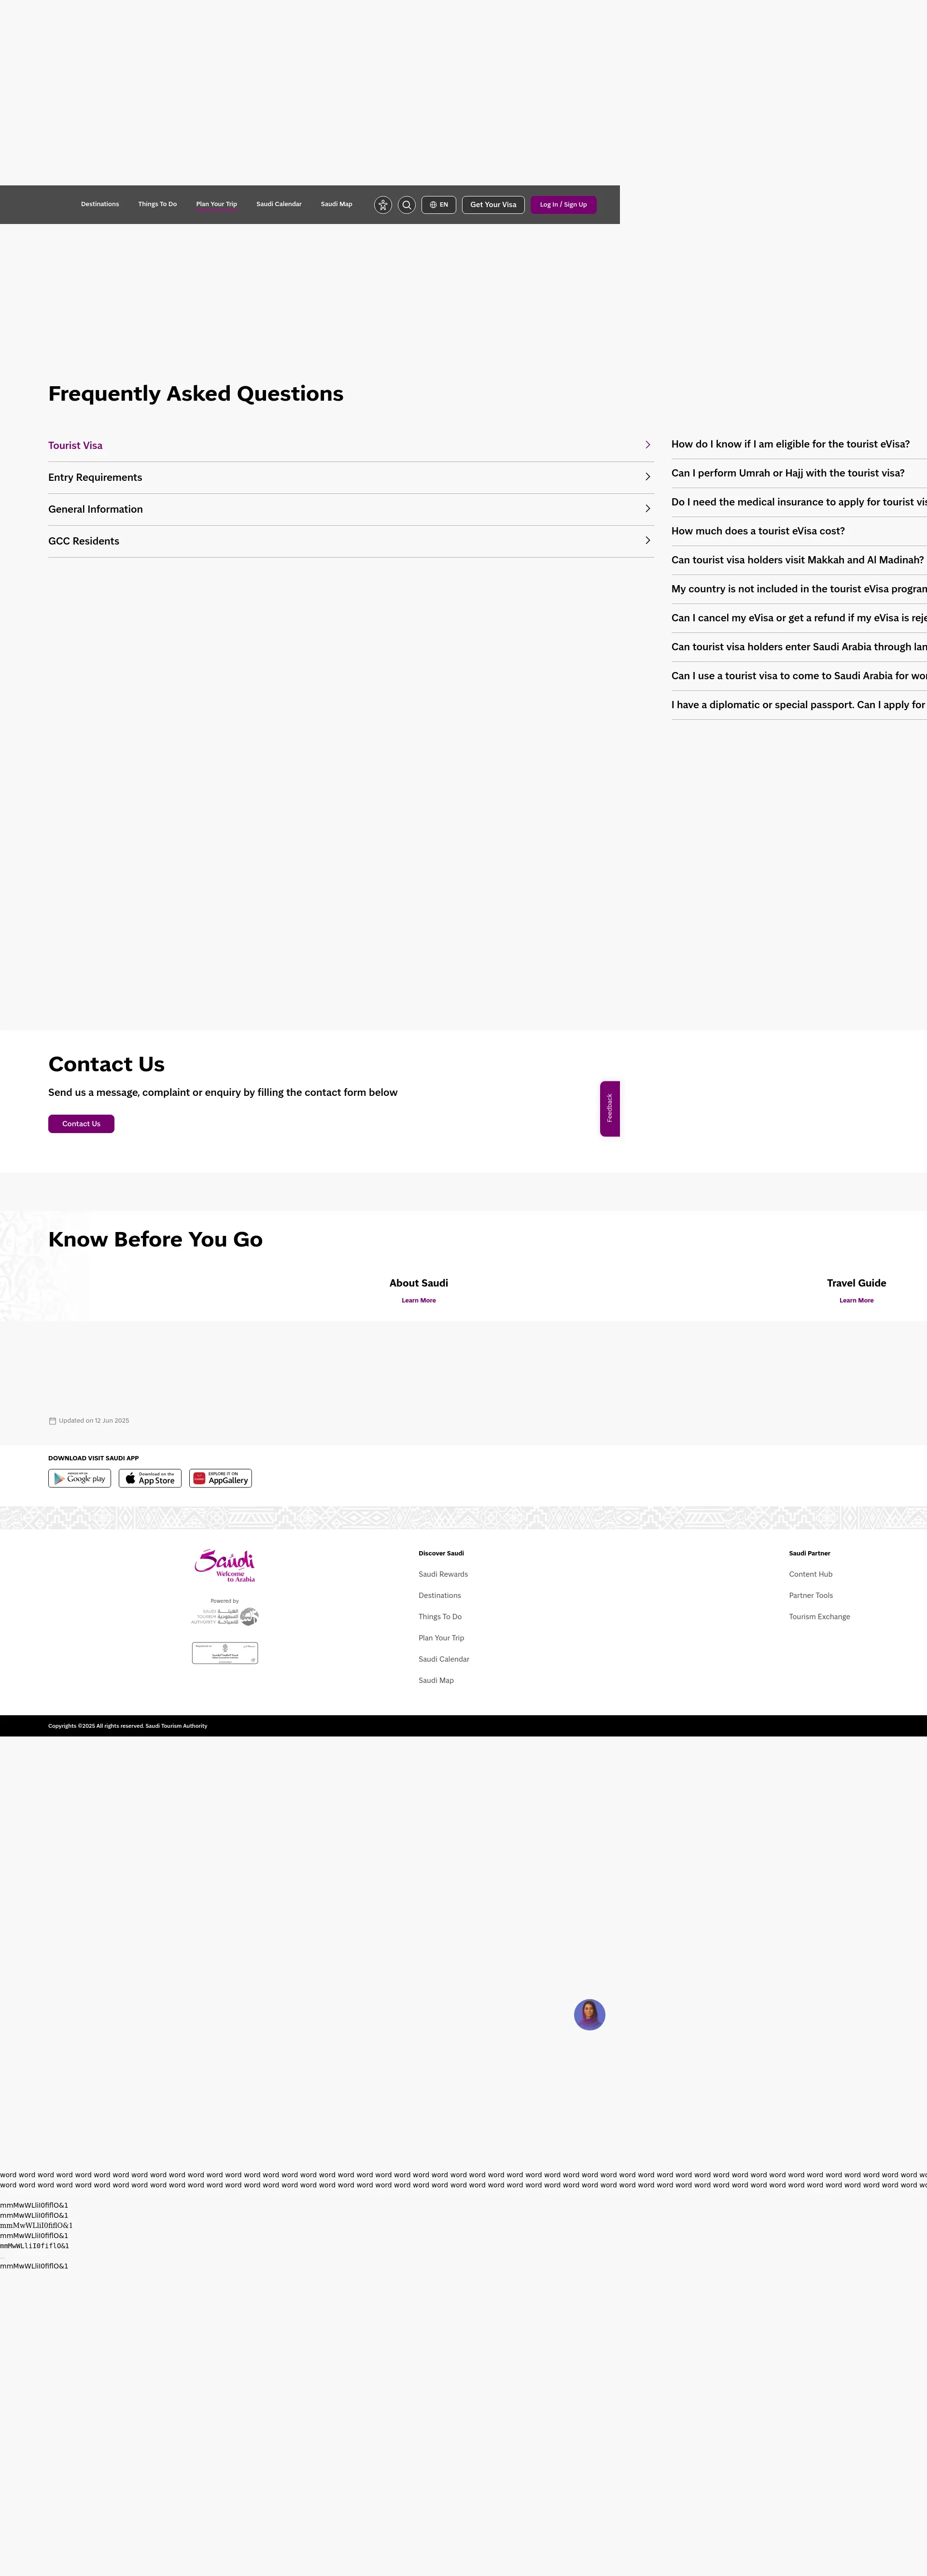927x2576 pixels.
Task: Click the AppGallery download badge
Action: [x=221, y=1478]
